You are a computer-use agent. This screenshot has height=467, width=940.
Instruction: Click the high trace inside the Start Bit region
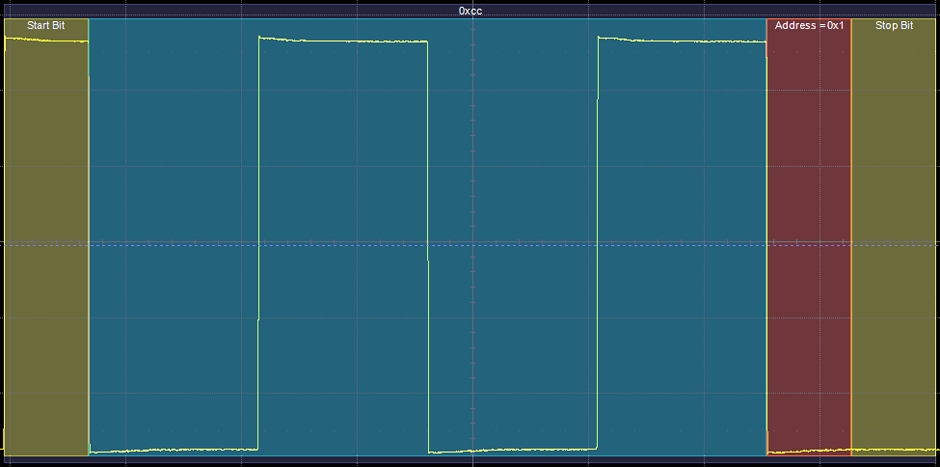46,40
